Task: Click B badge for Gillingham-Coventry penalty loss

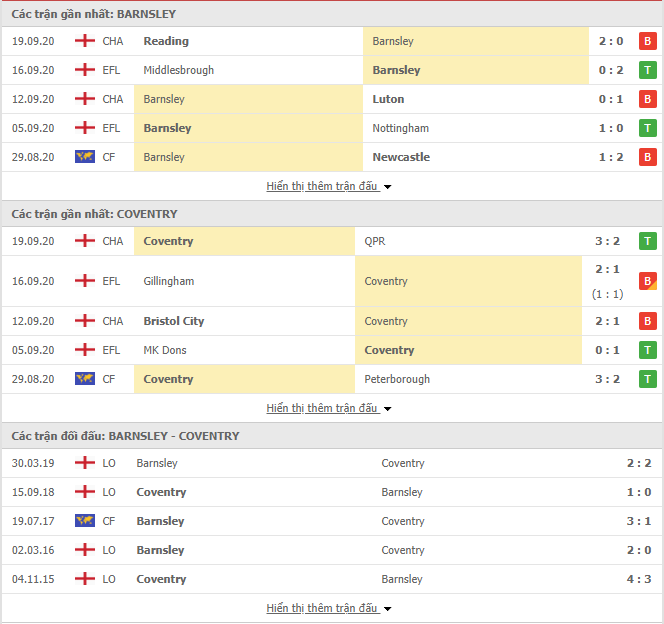Action: (x=647, y=281)
